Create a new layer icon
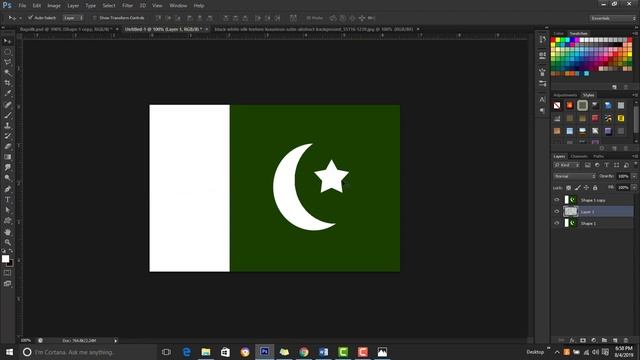This screenshot has width=640, height=360. coord(615,340)
